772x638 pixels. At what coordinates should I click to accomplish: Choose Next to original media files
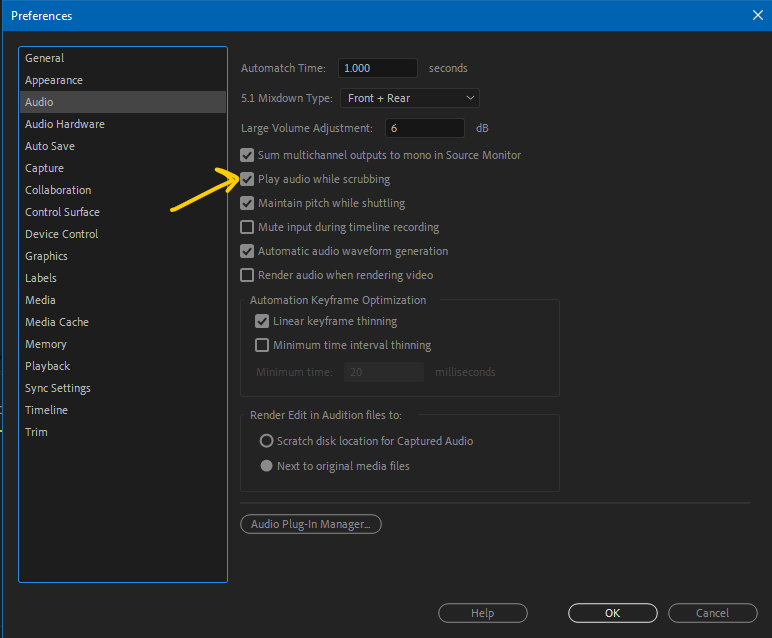pos(266,466)
